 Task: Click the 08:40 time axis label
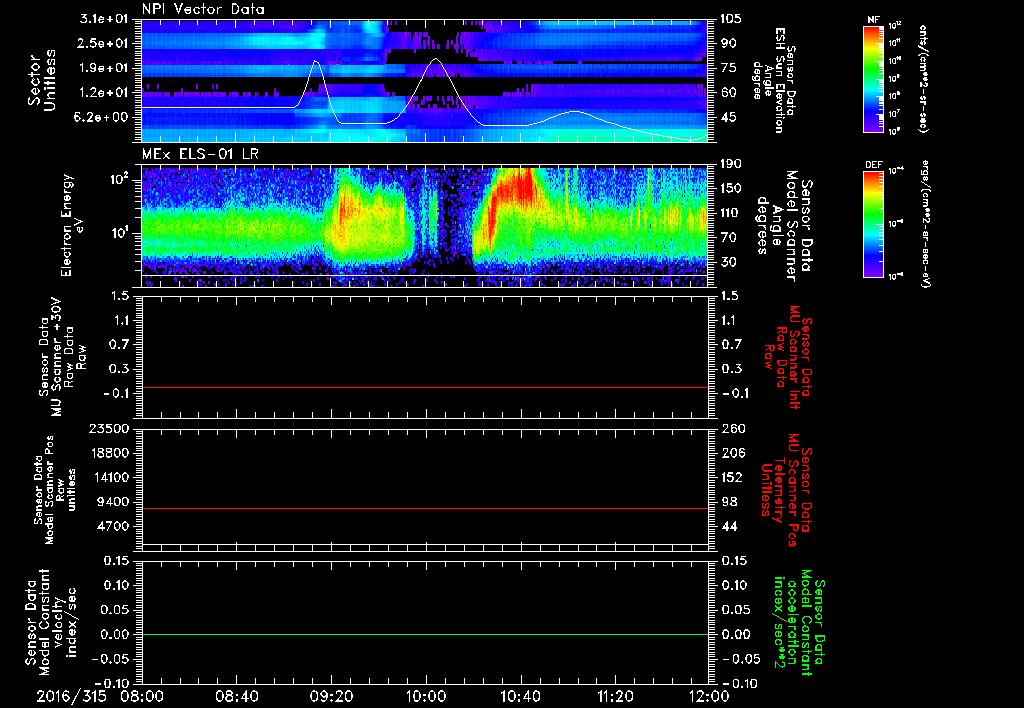click(x=236, y=696)
